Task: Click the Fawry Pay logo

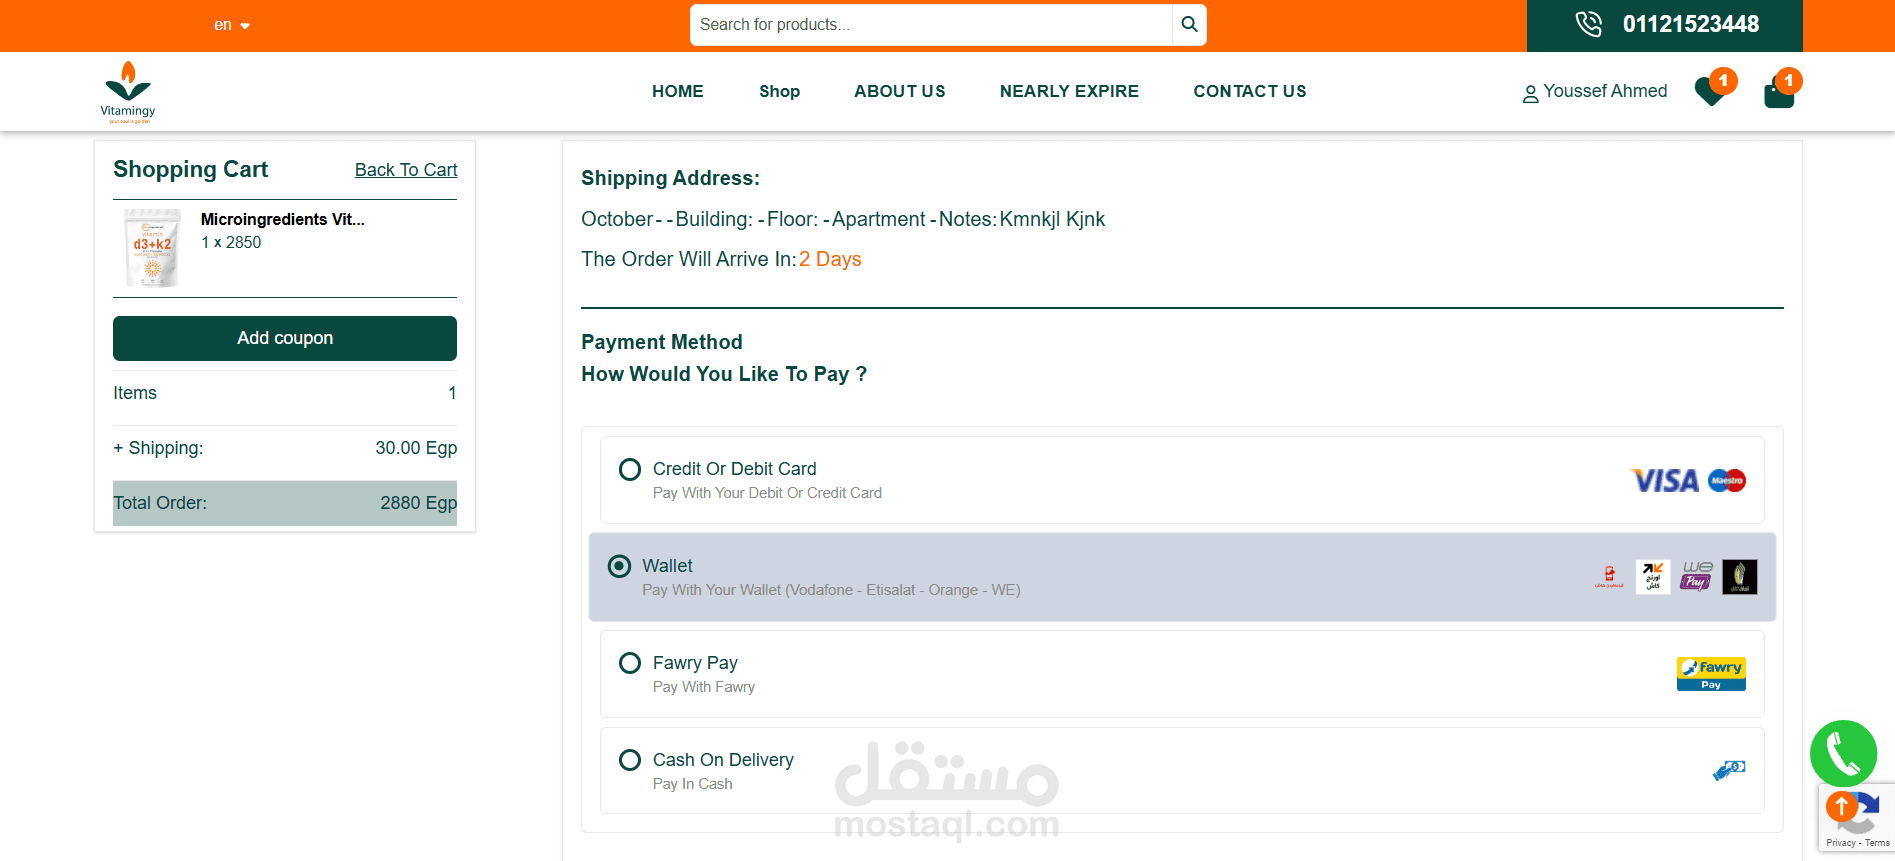Action: click(1711, 674)
